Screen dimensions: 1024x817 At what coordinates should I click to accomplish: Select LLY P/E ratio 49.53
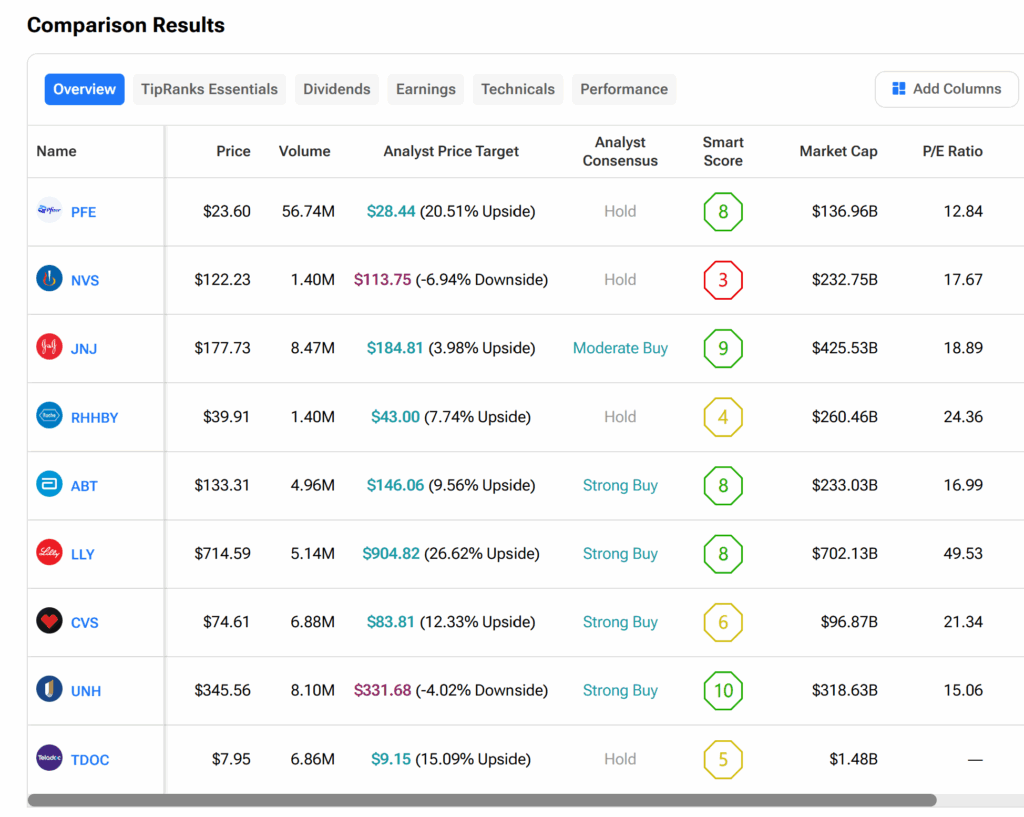pyautogui.click(x=963, y=554)
